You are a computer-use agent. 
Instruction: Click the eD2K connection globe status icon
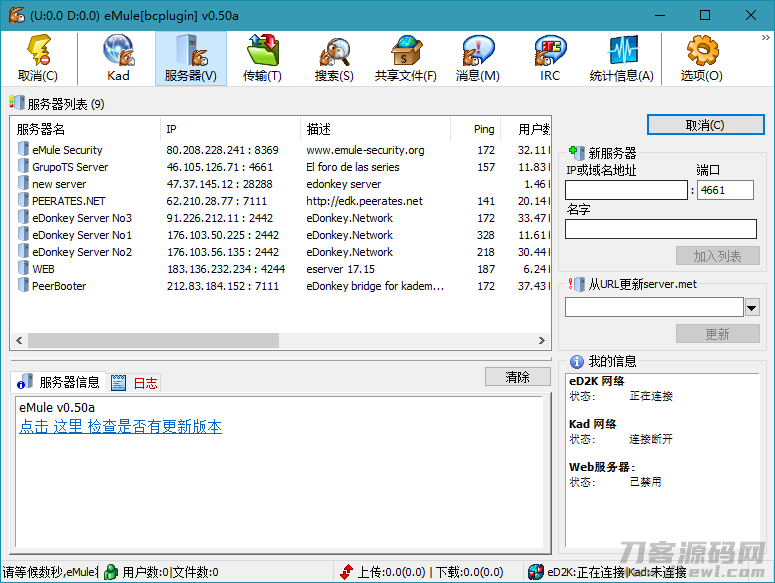coord(536,572)
